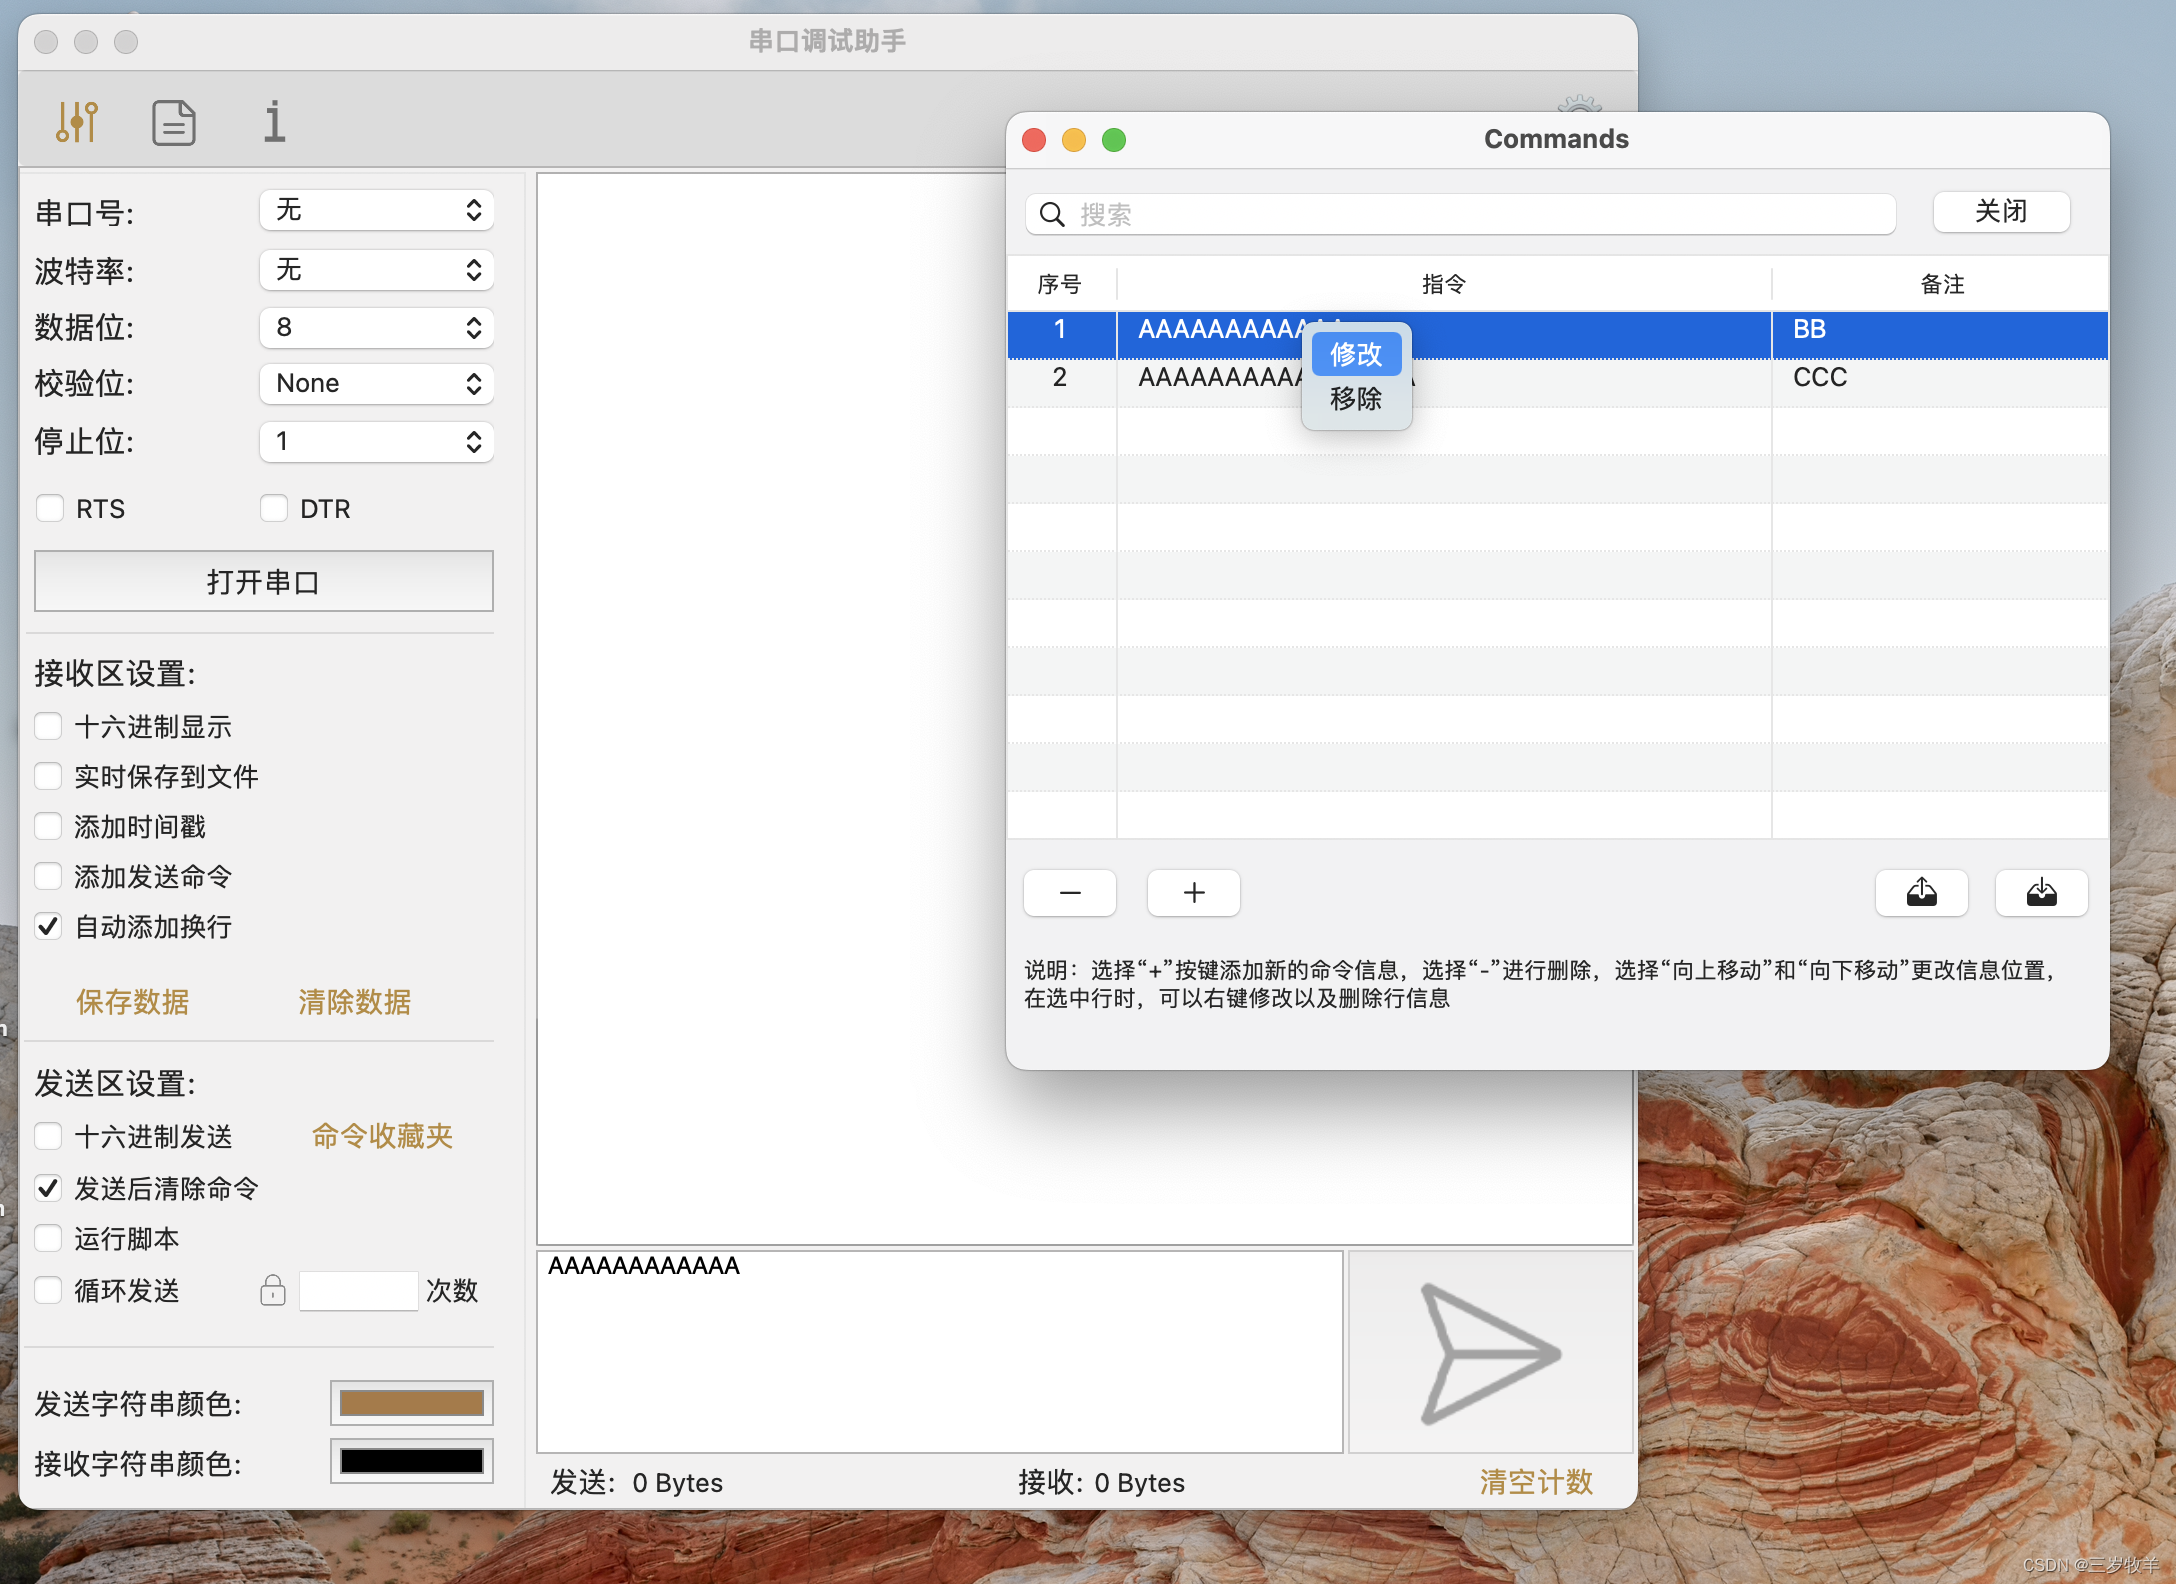Toggle the DTR checkbox

point(273,508)
